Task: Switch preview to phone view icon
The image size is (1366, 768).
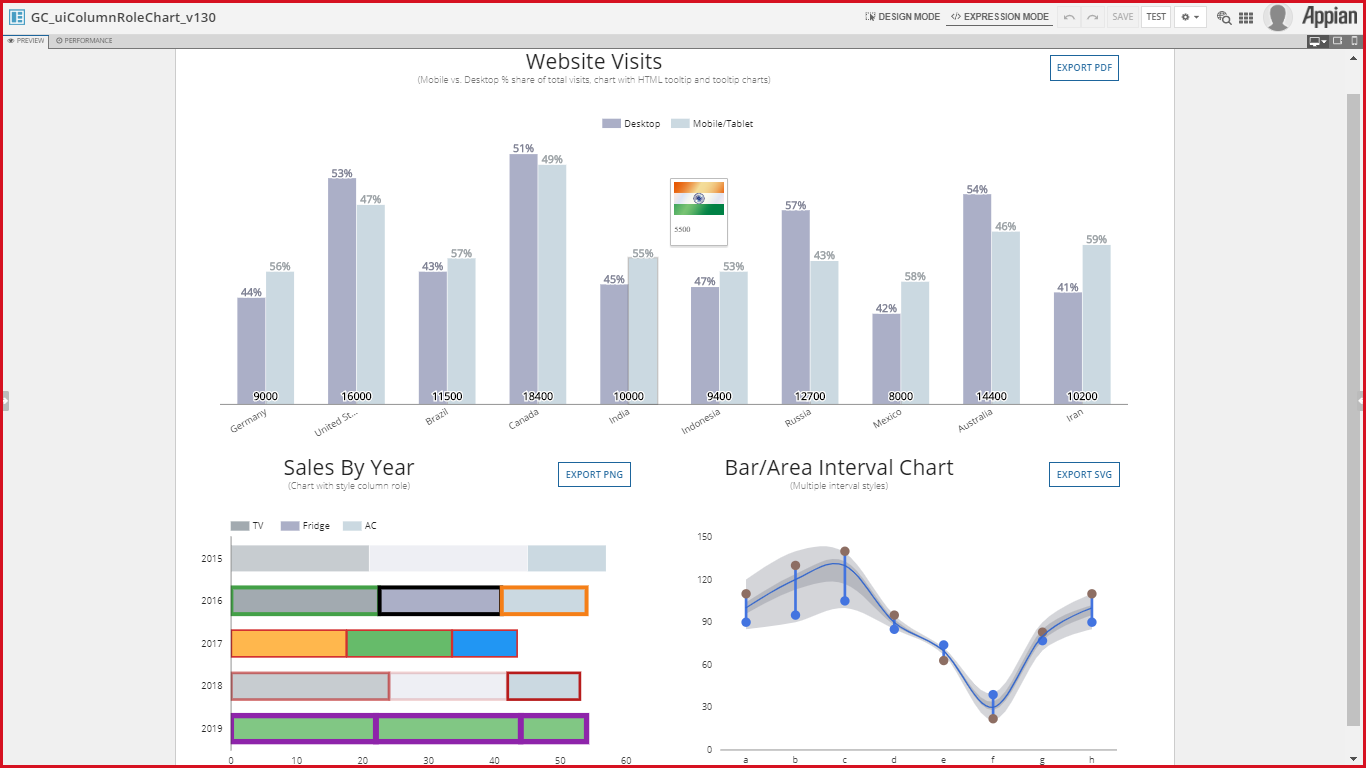Action: (x=1354, y=41)
